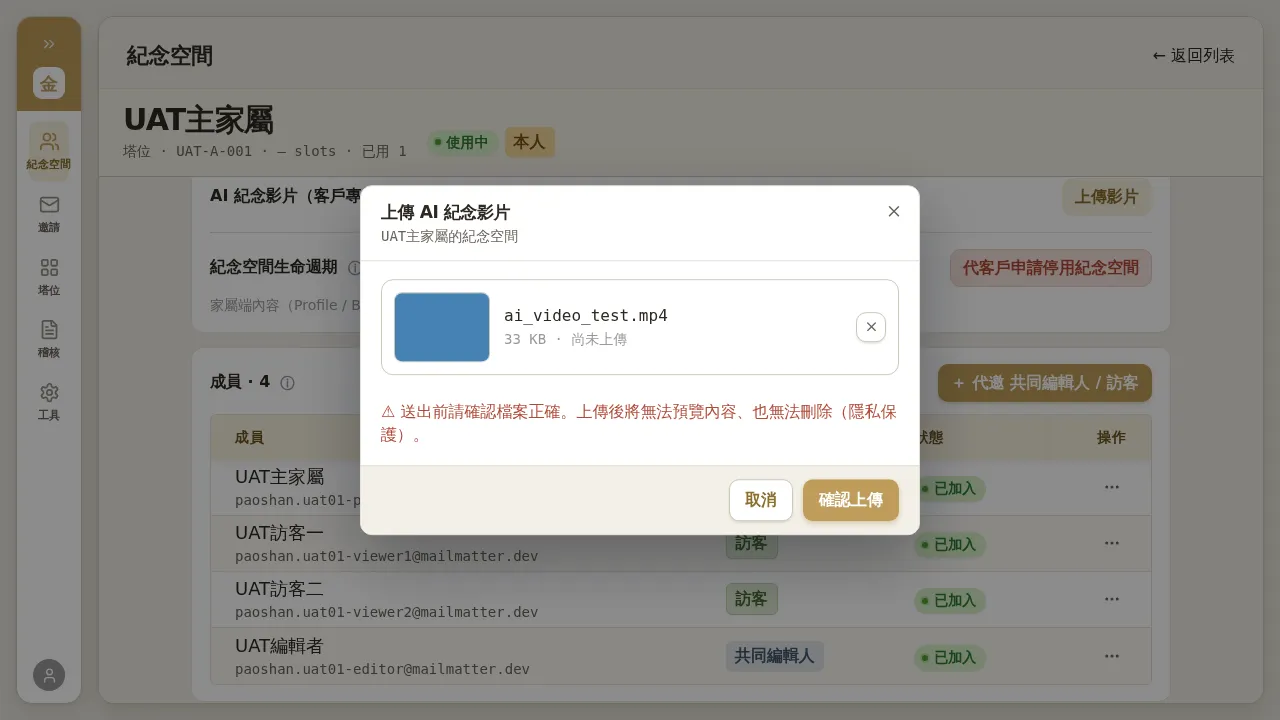
Task: Open actions menu for UAT訪客二 row
Action: click(1112, 599)
